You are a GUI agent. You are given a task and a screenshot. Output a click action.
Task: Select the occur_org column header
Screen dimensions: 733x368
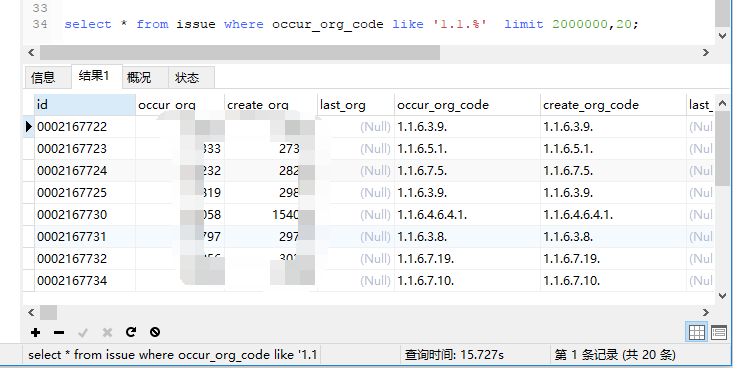pos(180,105)
